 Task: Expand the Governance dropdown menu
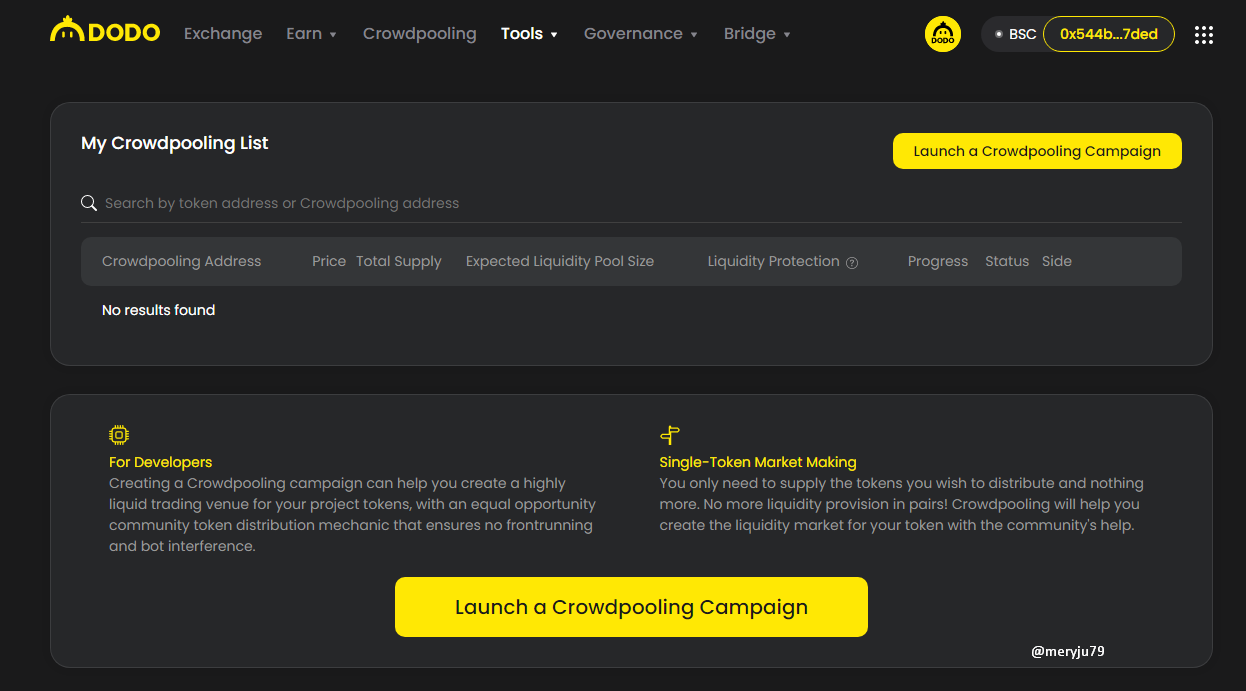[641, 34]
